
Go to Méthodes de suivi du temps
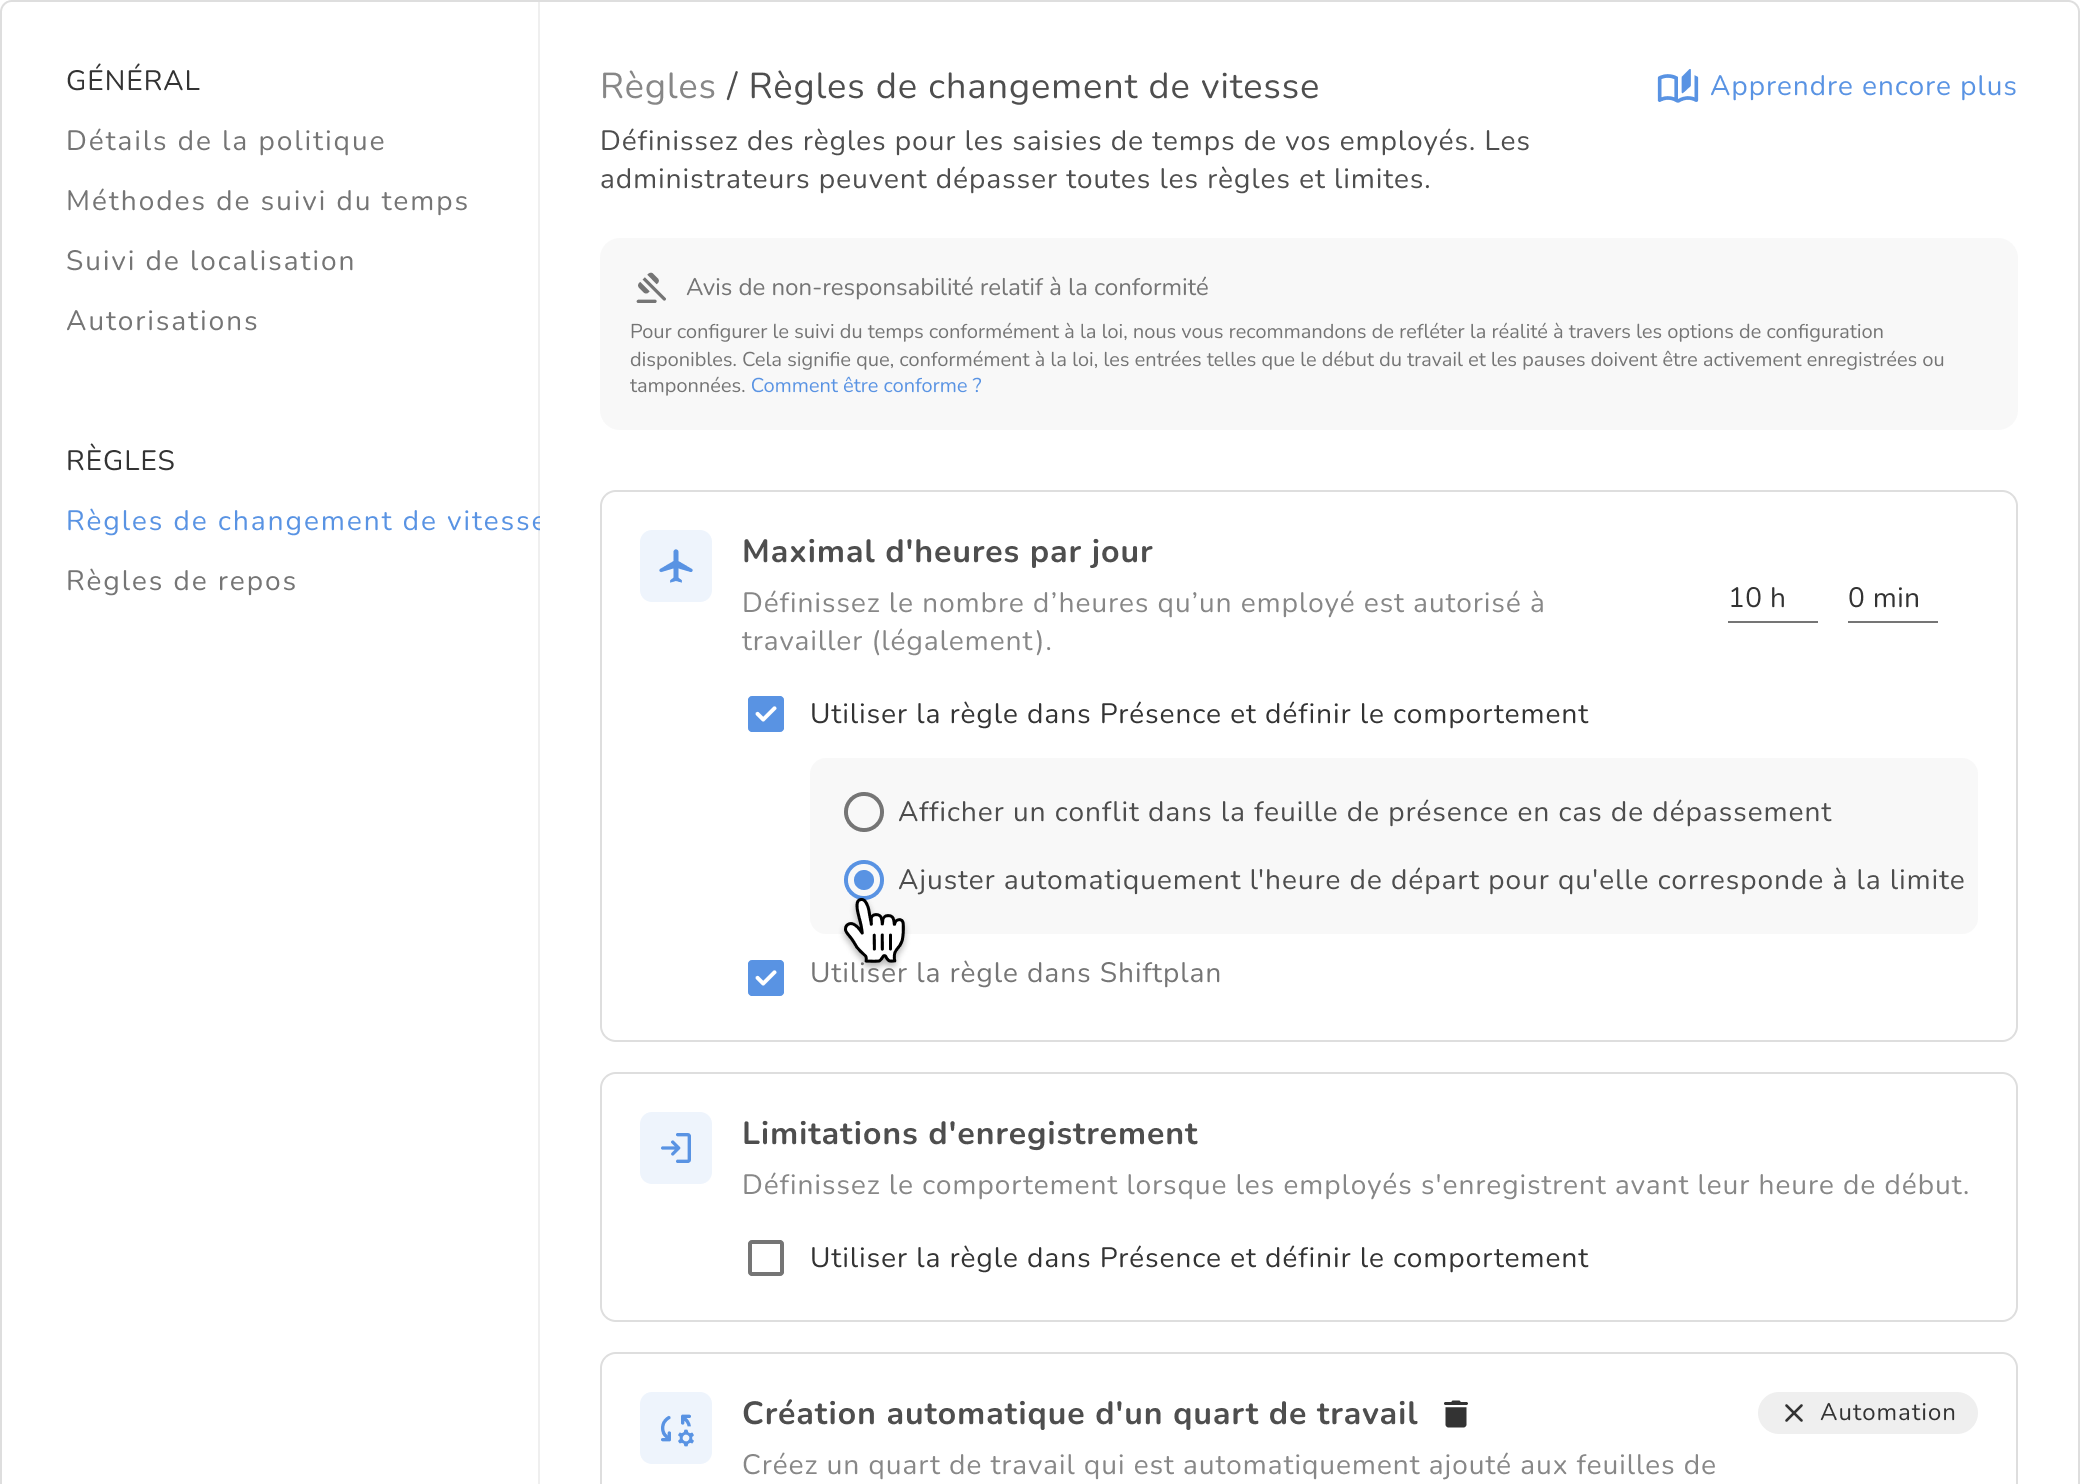267,201
